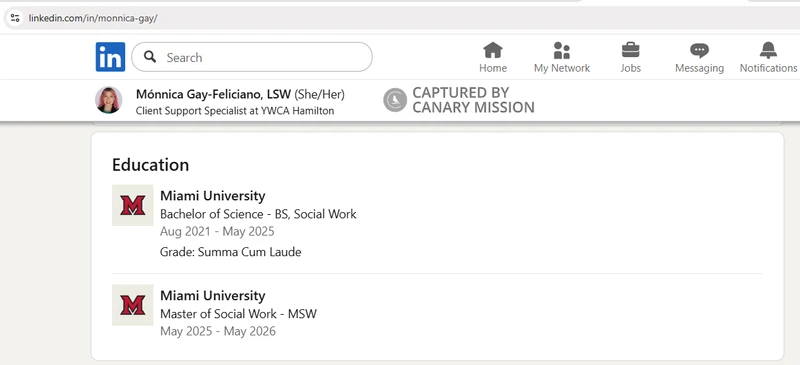Open the Messaging icon

click(699, 51)
